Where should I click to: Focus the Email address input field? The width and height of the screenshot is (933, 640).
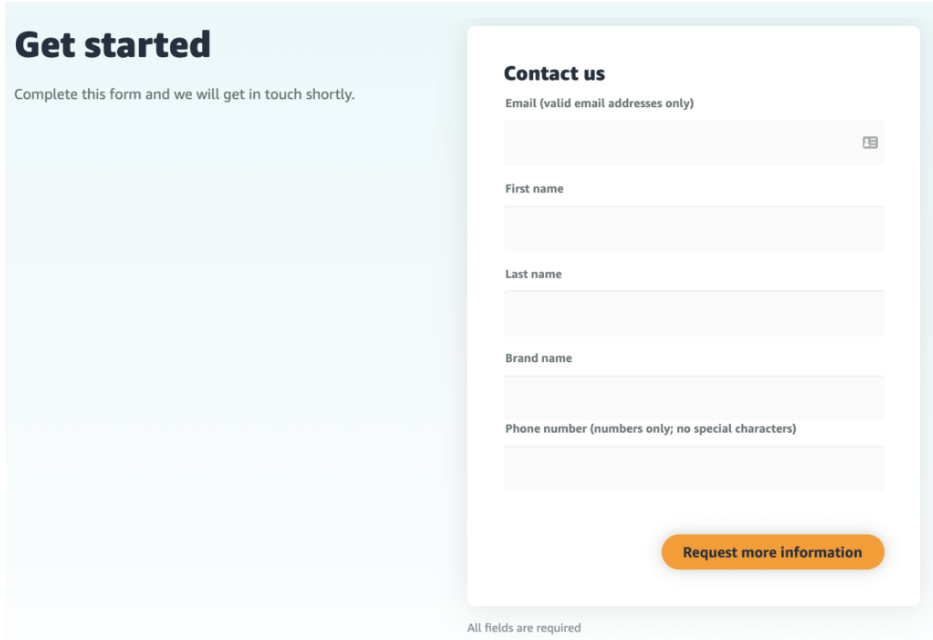[680, 143]
